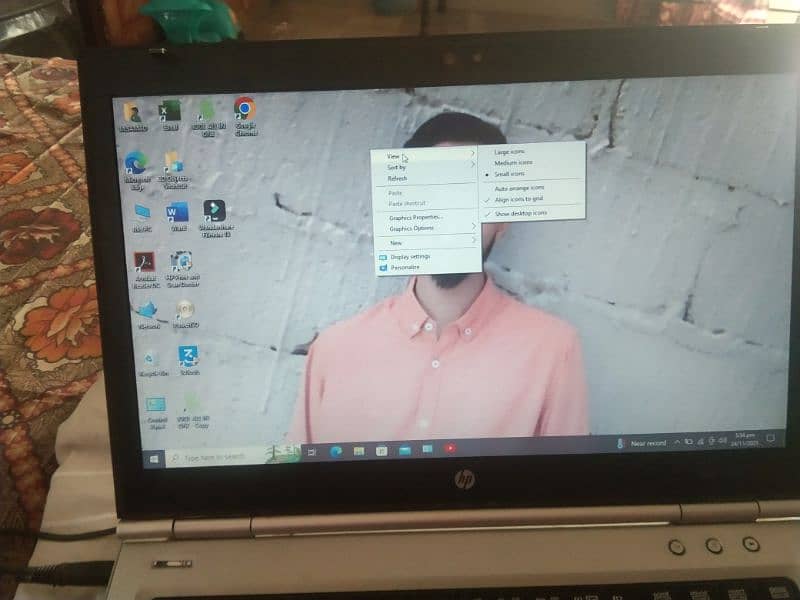Toggle Show desktop icons option
800x600 pixels.
[x=520, y=212]
